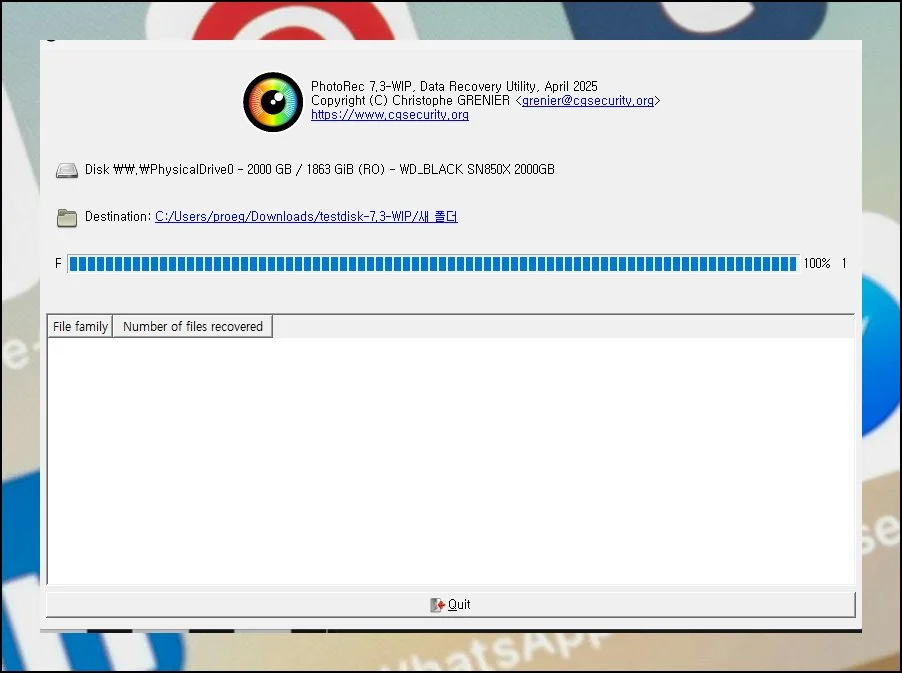Click the blue recovery progress bar
Image resolution: width=902 pixels, height=673 pixels.
click(x=432, y=264)
